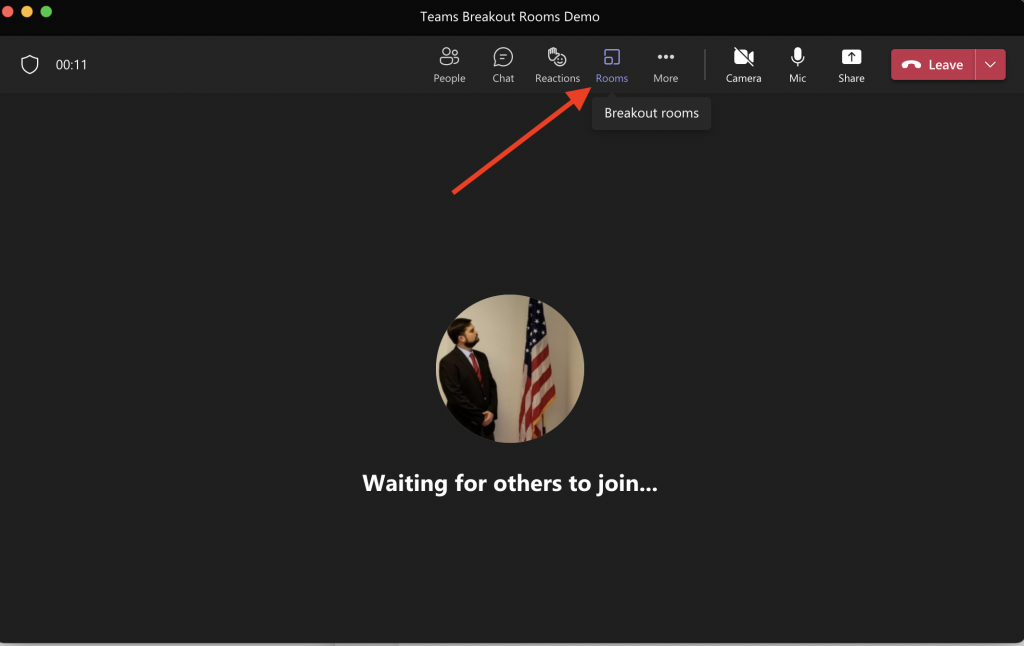Close the window with red button

pos(8,12)
